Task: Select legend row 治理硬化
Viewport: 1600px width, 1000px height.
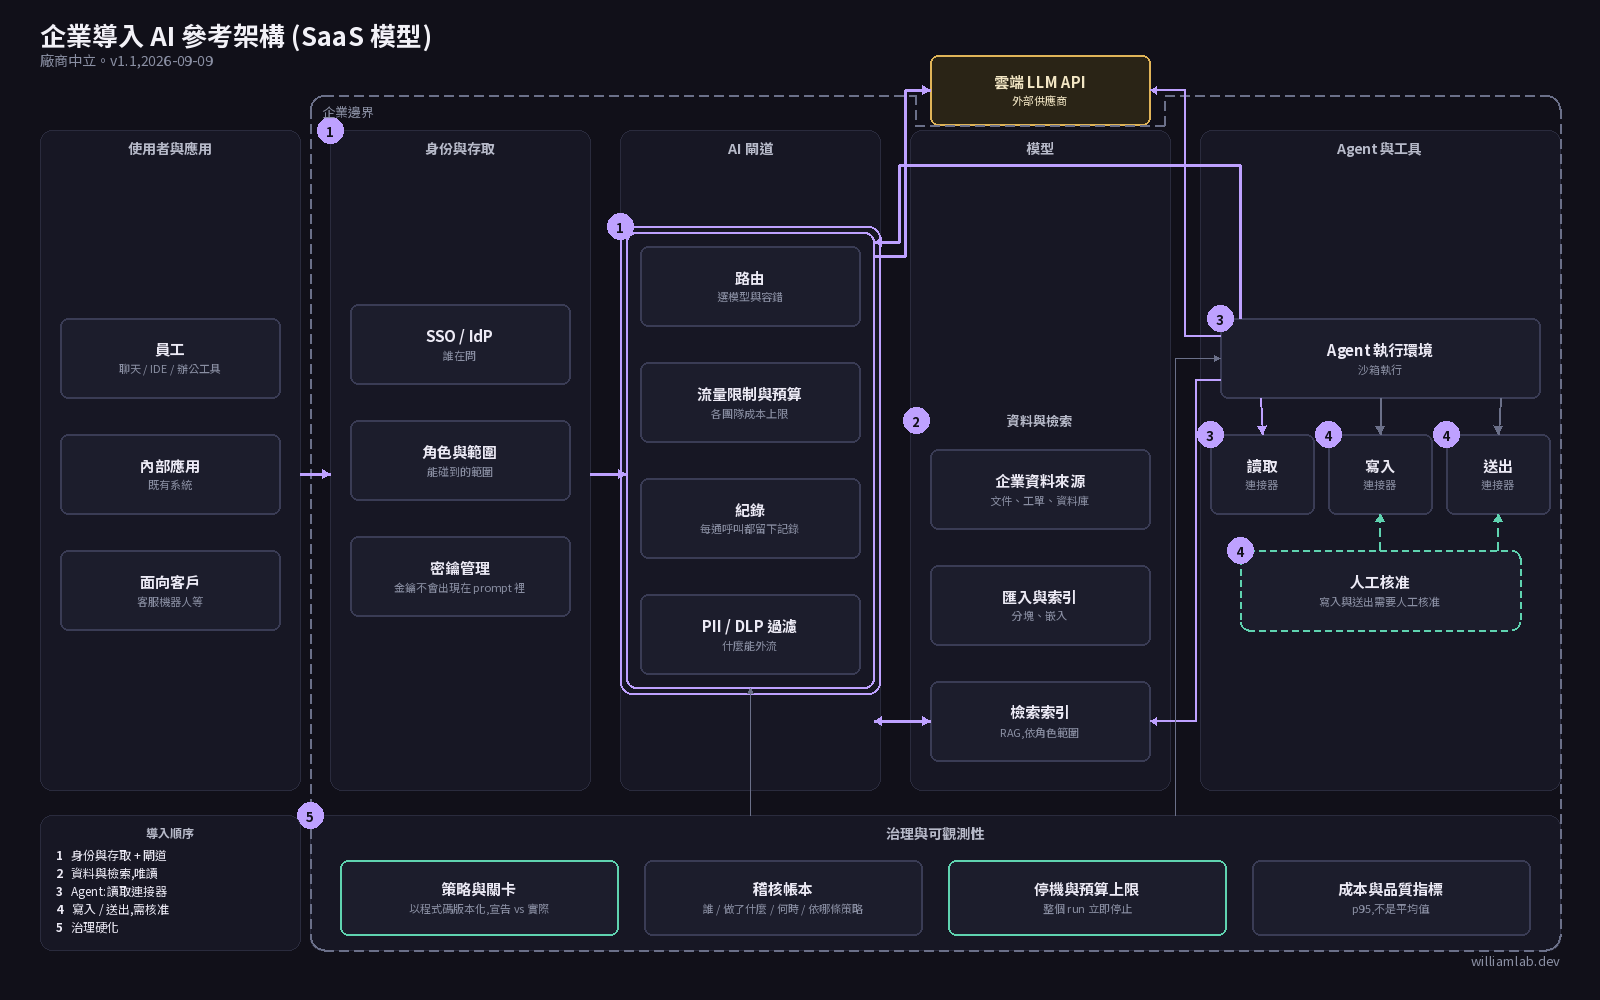Action: pyautogui.click(x=87, y=928)
